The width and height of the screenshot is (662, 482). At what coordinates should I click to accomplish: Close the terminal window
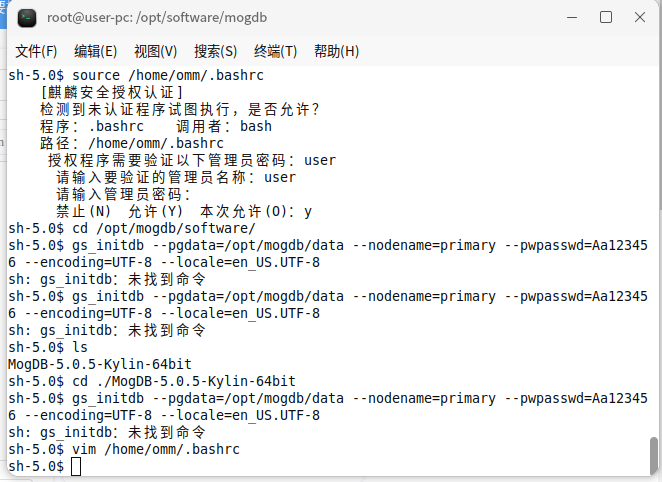pos(640,18)
